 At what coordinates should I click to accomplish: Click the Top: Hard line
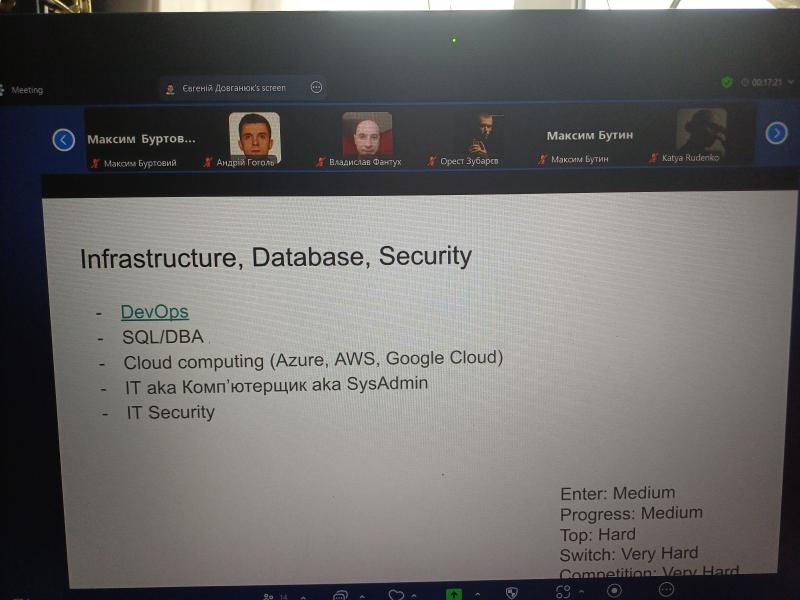click(x=598, y=535)
